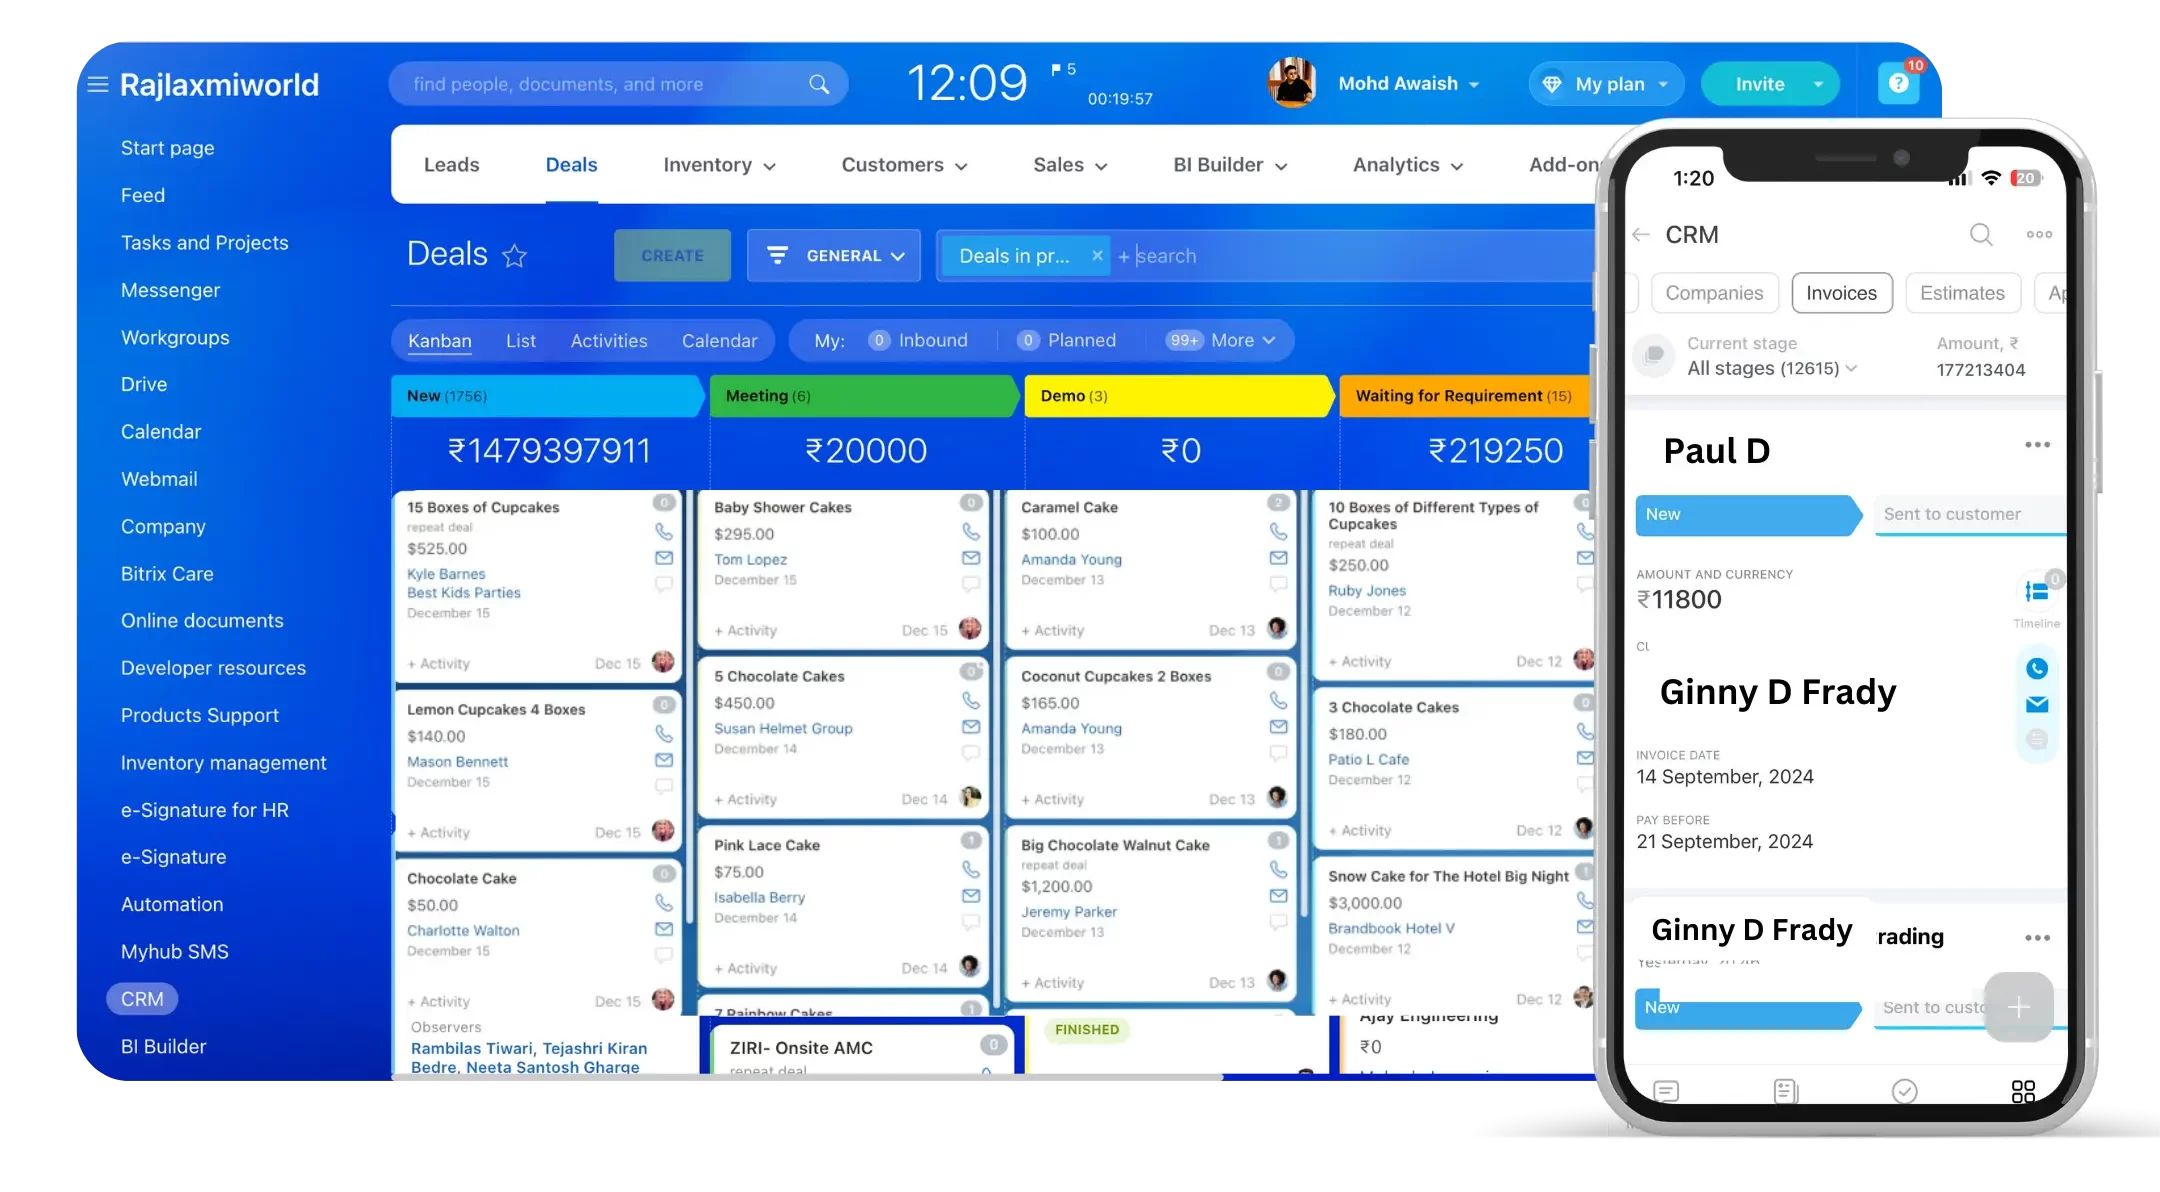Image resolution: width=2160 pixels, height=1192 pixels.
Task: Click the CREATE button for new deal
Action: coord(672,255)
